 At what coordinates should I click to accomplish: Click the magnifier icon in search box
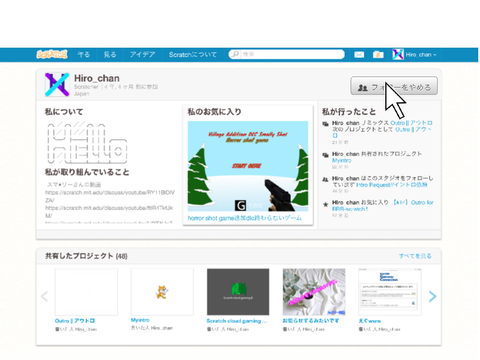click(x=235, y=54)
